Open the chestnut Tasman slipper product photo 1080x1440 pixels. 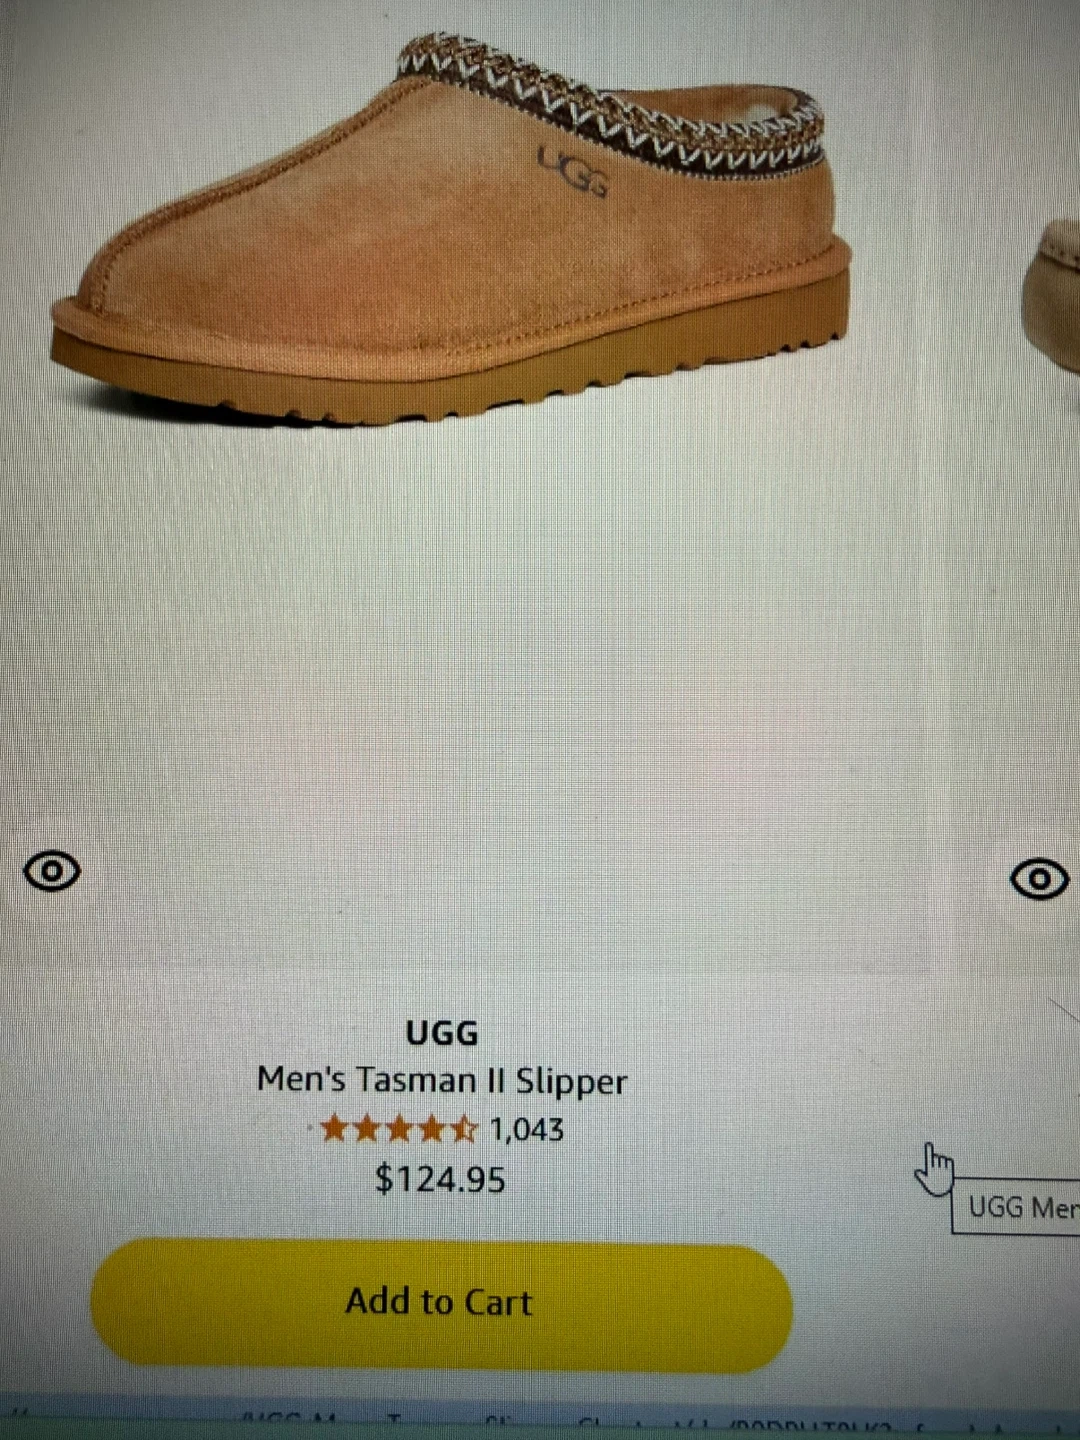tap(451, 230)
